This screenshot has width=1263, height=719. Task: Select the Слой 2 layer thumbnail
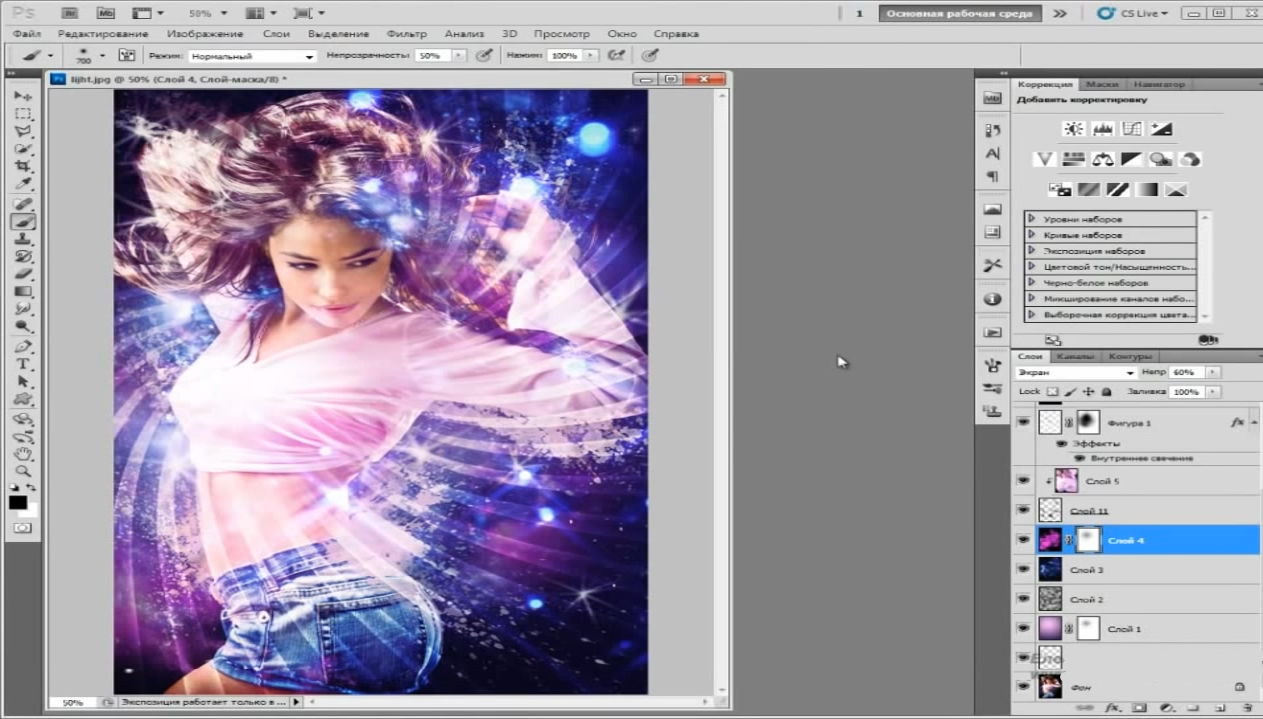(1050, 599)
